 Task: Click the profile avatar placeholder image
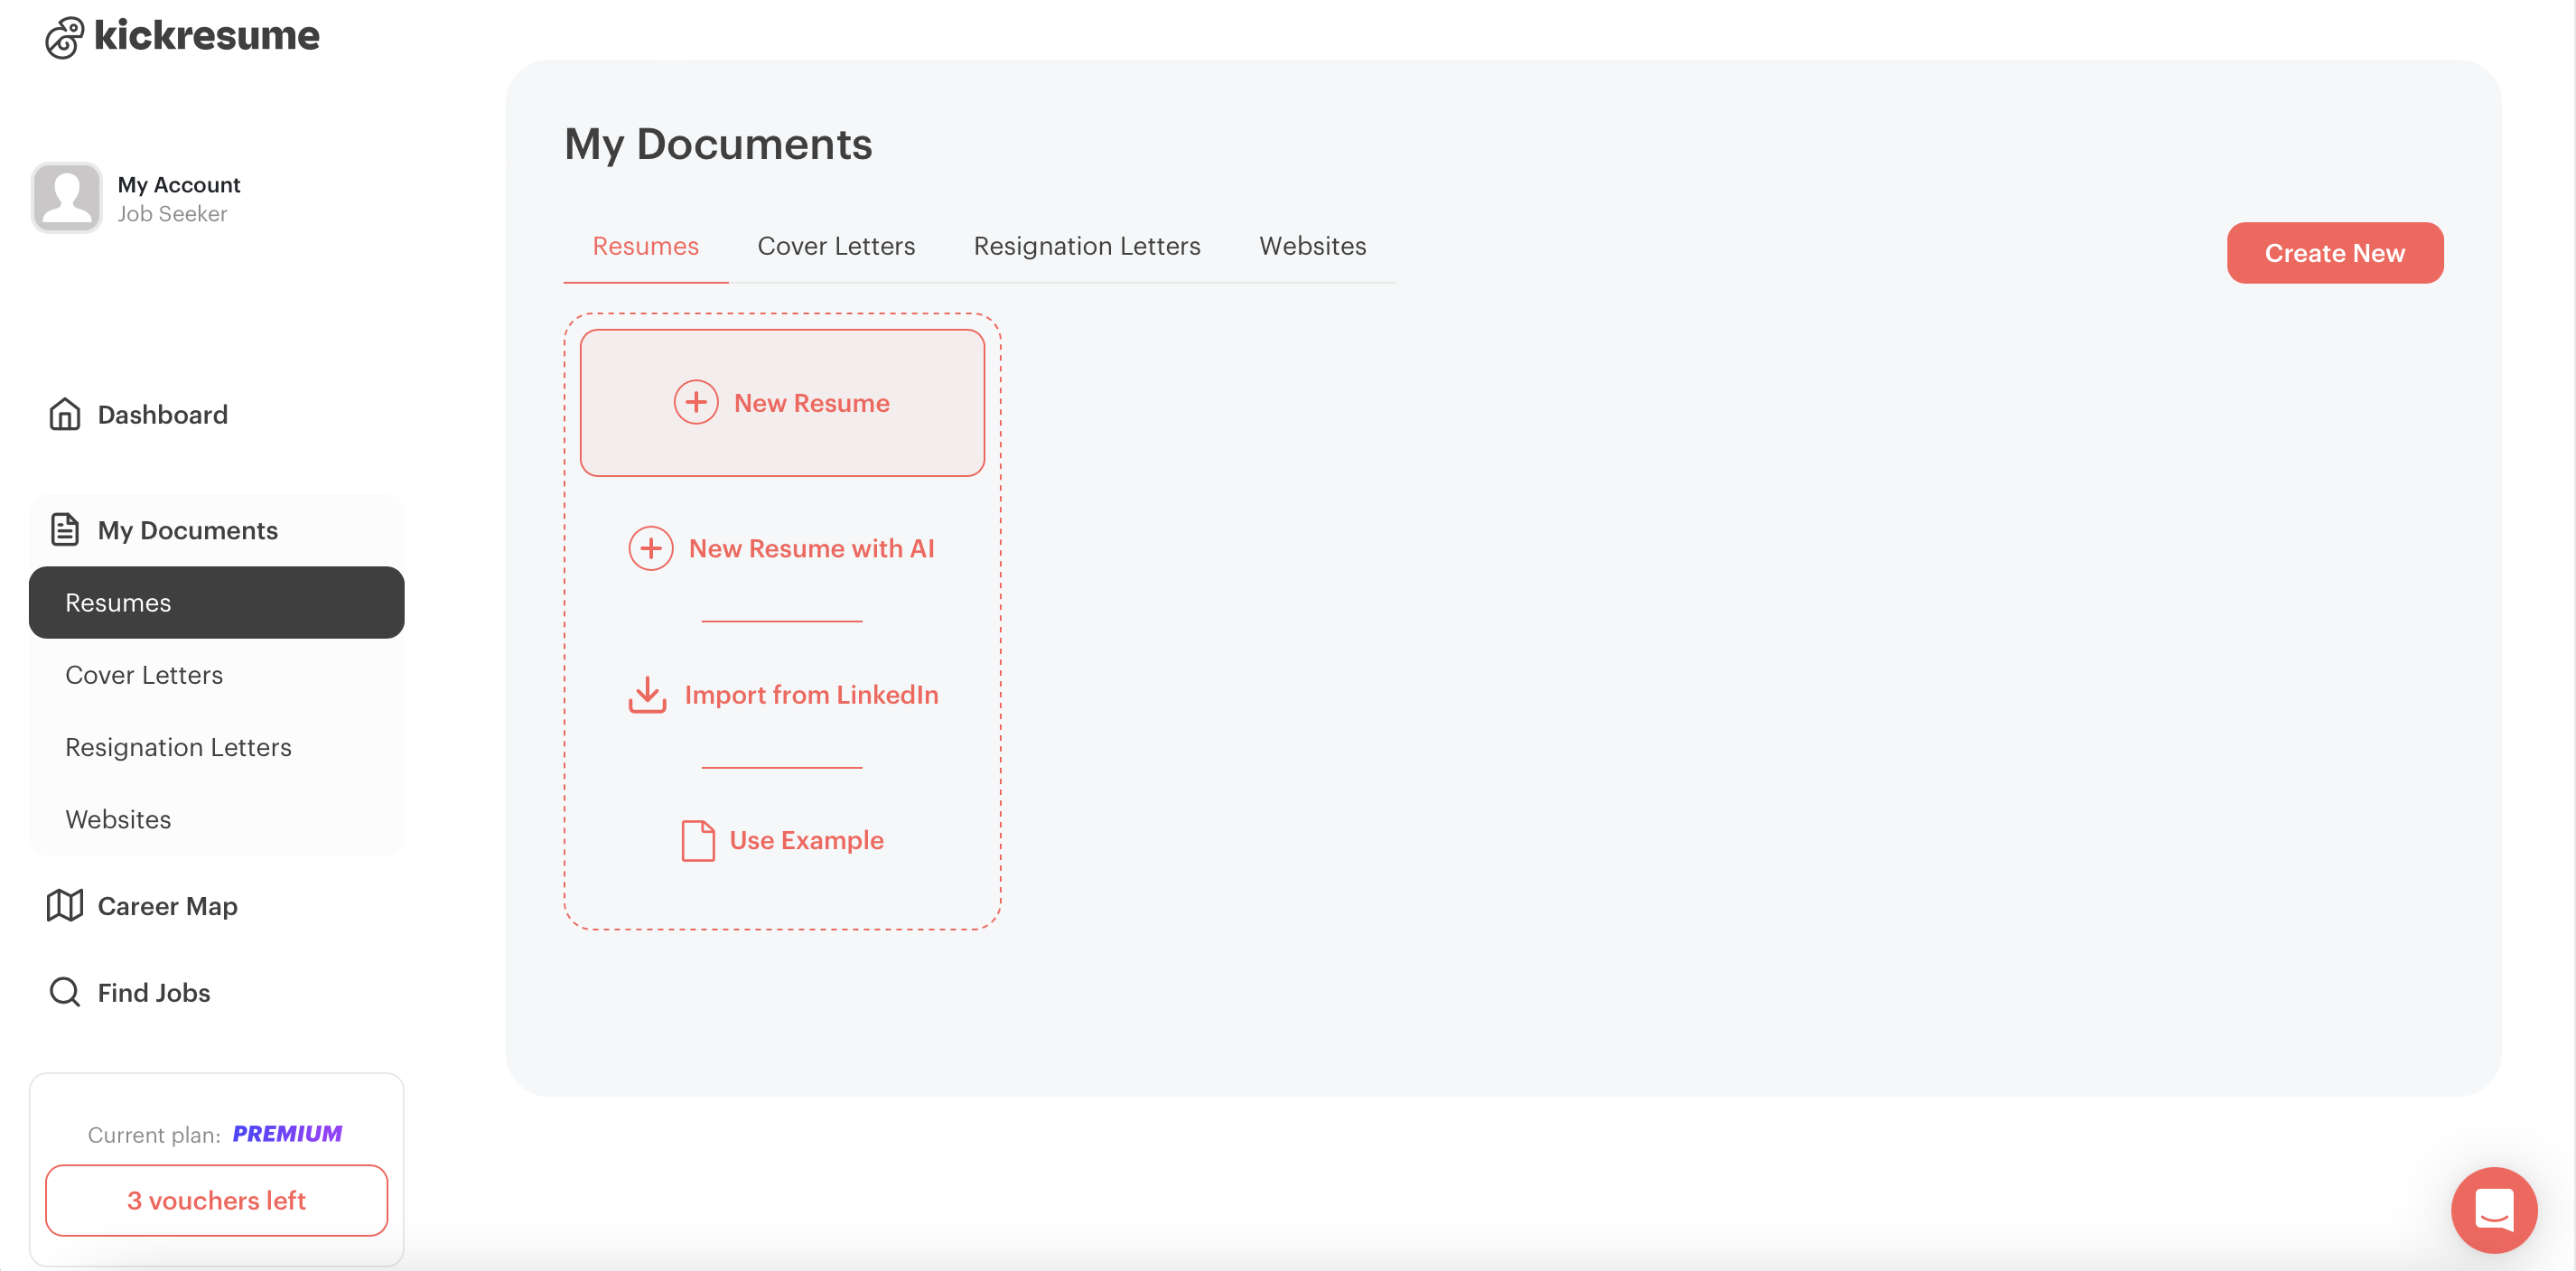click(67, 198)
